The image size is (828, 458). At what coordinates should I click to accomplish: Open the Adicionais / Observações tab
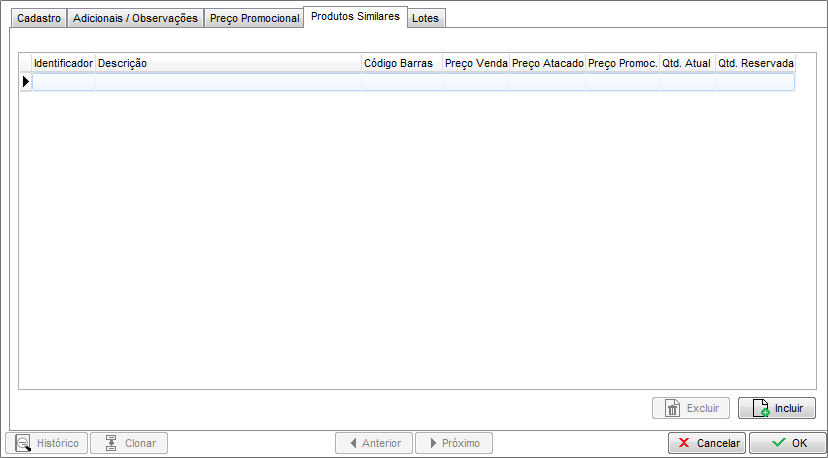pos(135,18)
